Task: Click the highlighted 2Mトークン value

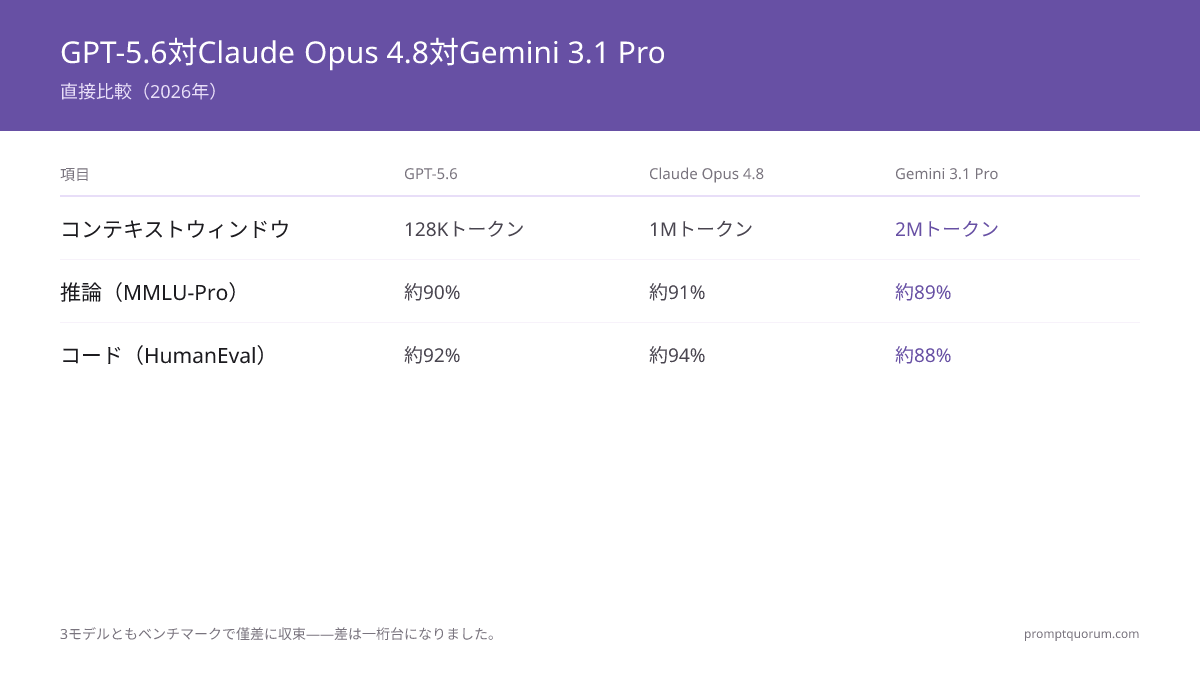Action: pyautogui.click(x=947, y=229)
